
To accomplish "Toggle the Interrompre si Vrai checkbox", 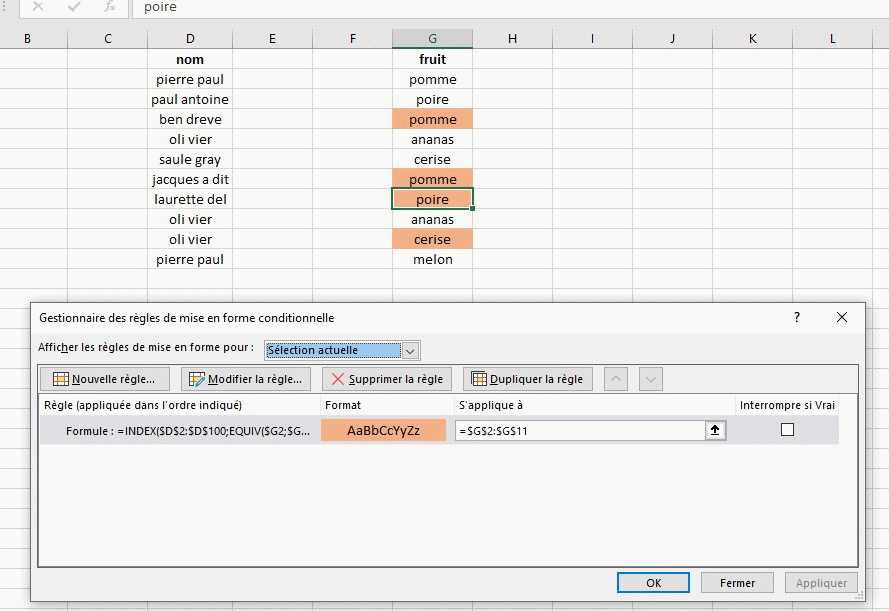I will [787, 430].
